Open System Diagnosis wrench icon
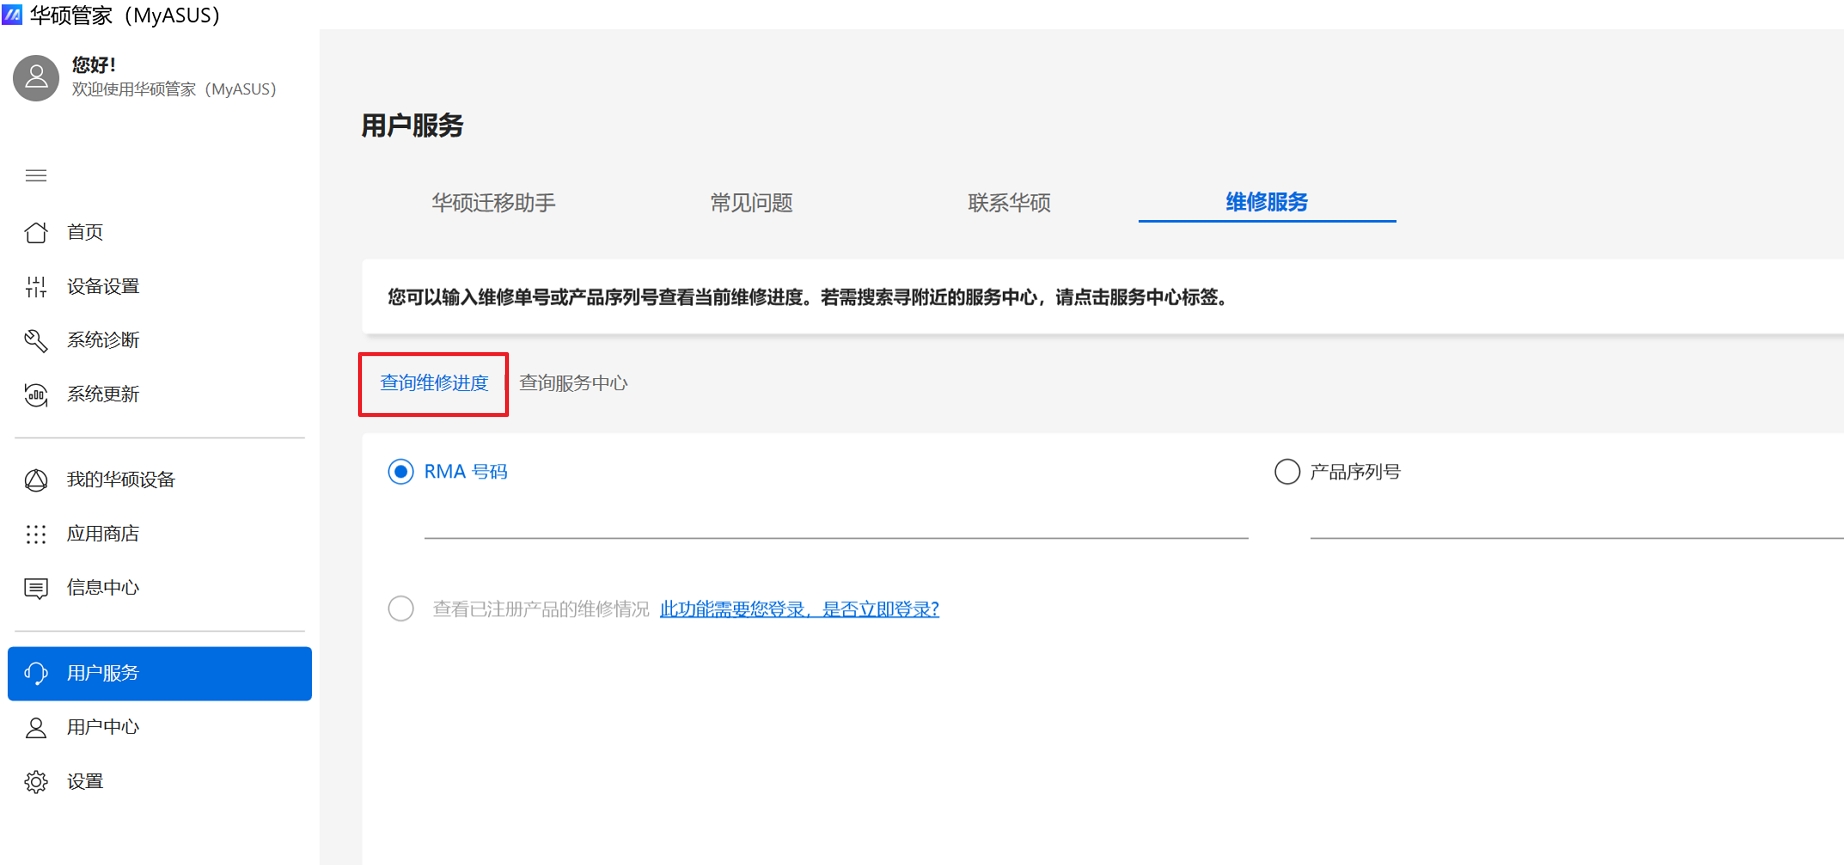Screen dimensions: 1844x865 [x=36, y=341]
